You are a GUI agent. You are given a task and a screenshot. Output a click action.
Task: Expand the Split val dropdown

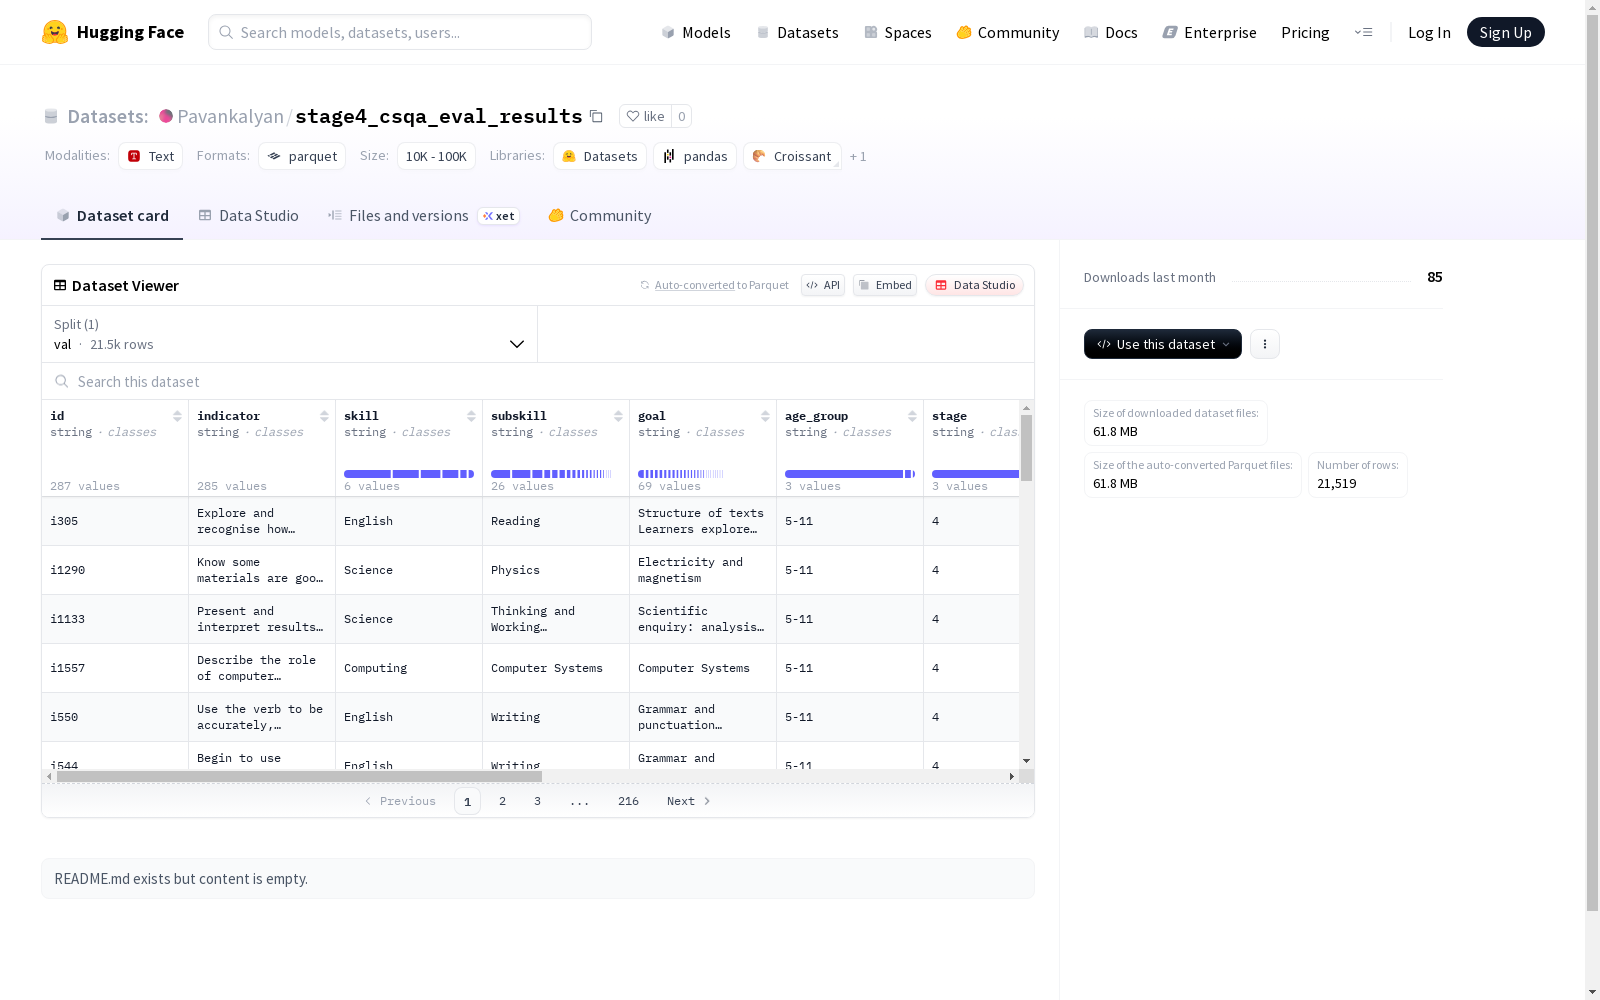(289, 334)
